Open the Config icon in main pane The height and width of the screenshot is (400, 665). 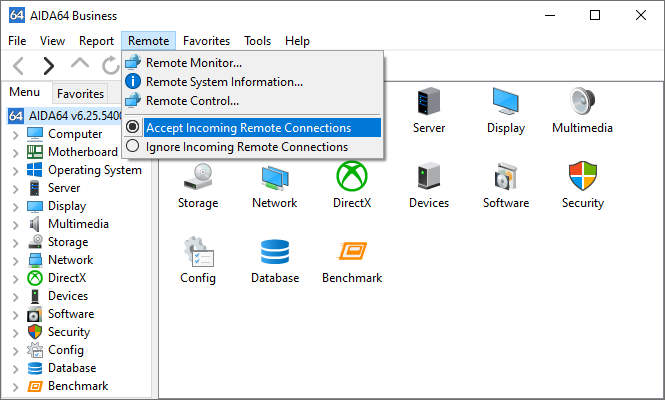pos(198,252)
